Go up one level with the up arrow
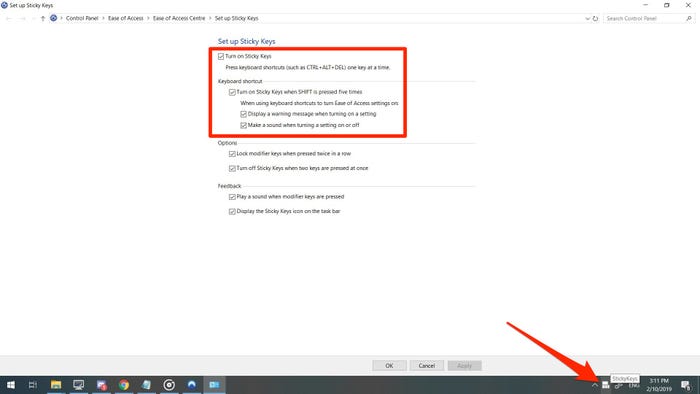Screen dimensions: 700x394 (x=43, y=18)
